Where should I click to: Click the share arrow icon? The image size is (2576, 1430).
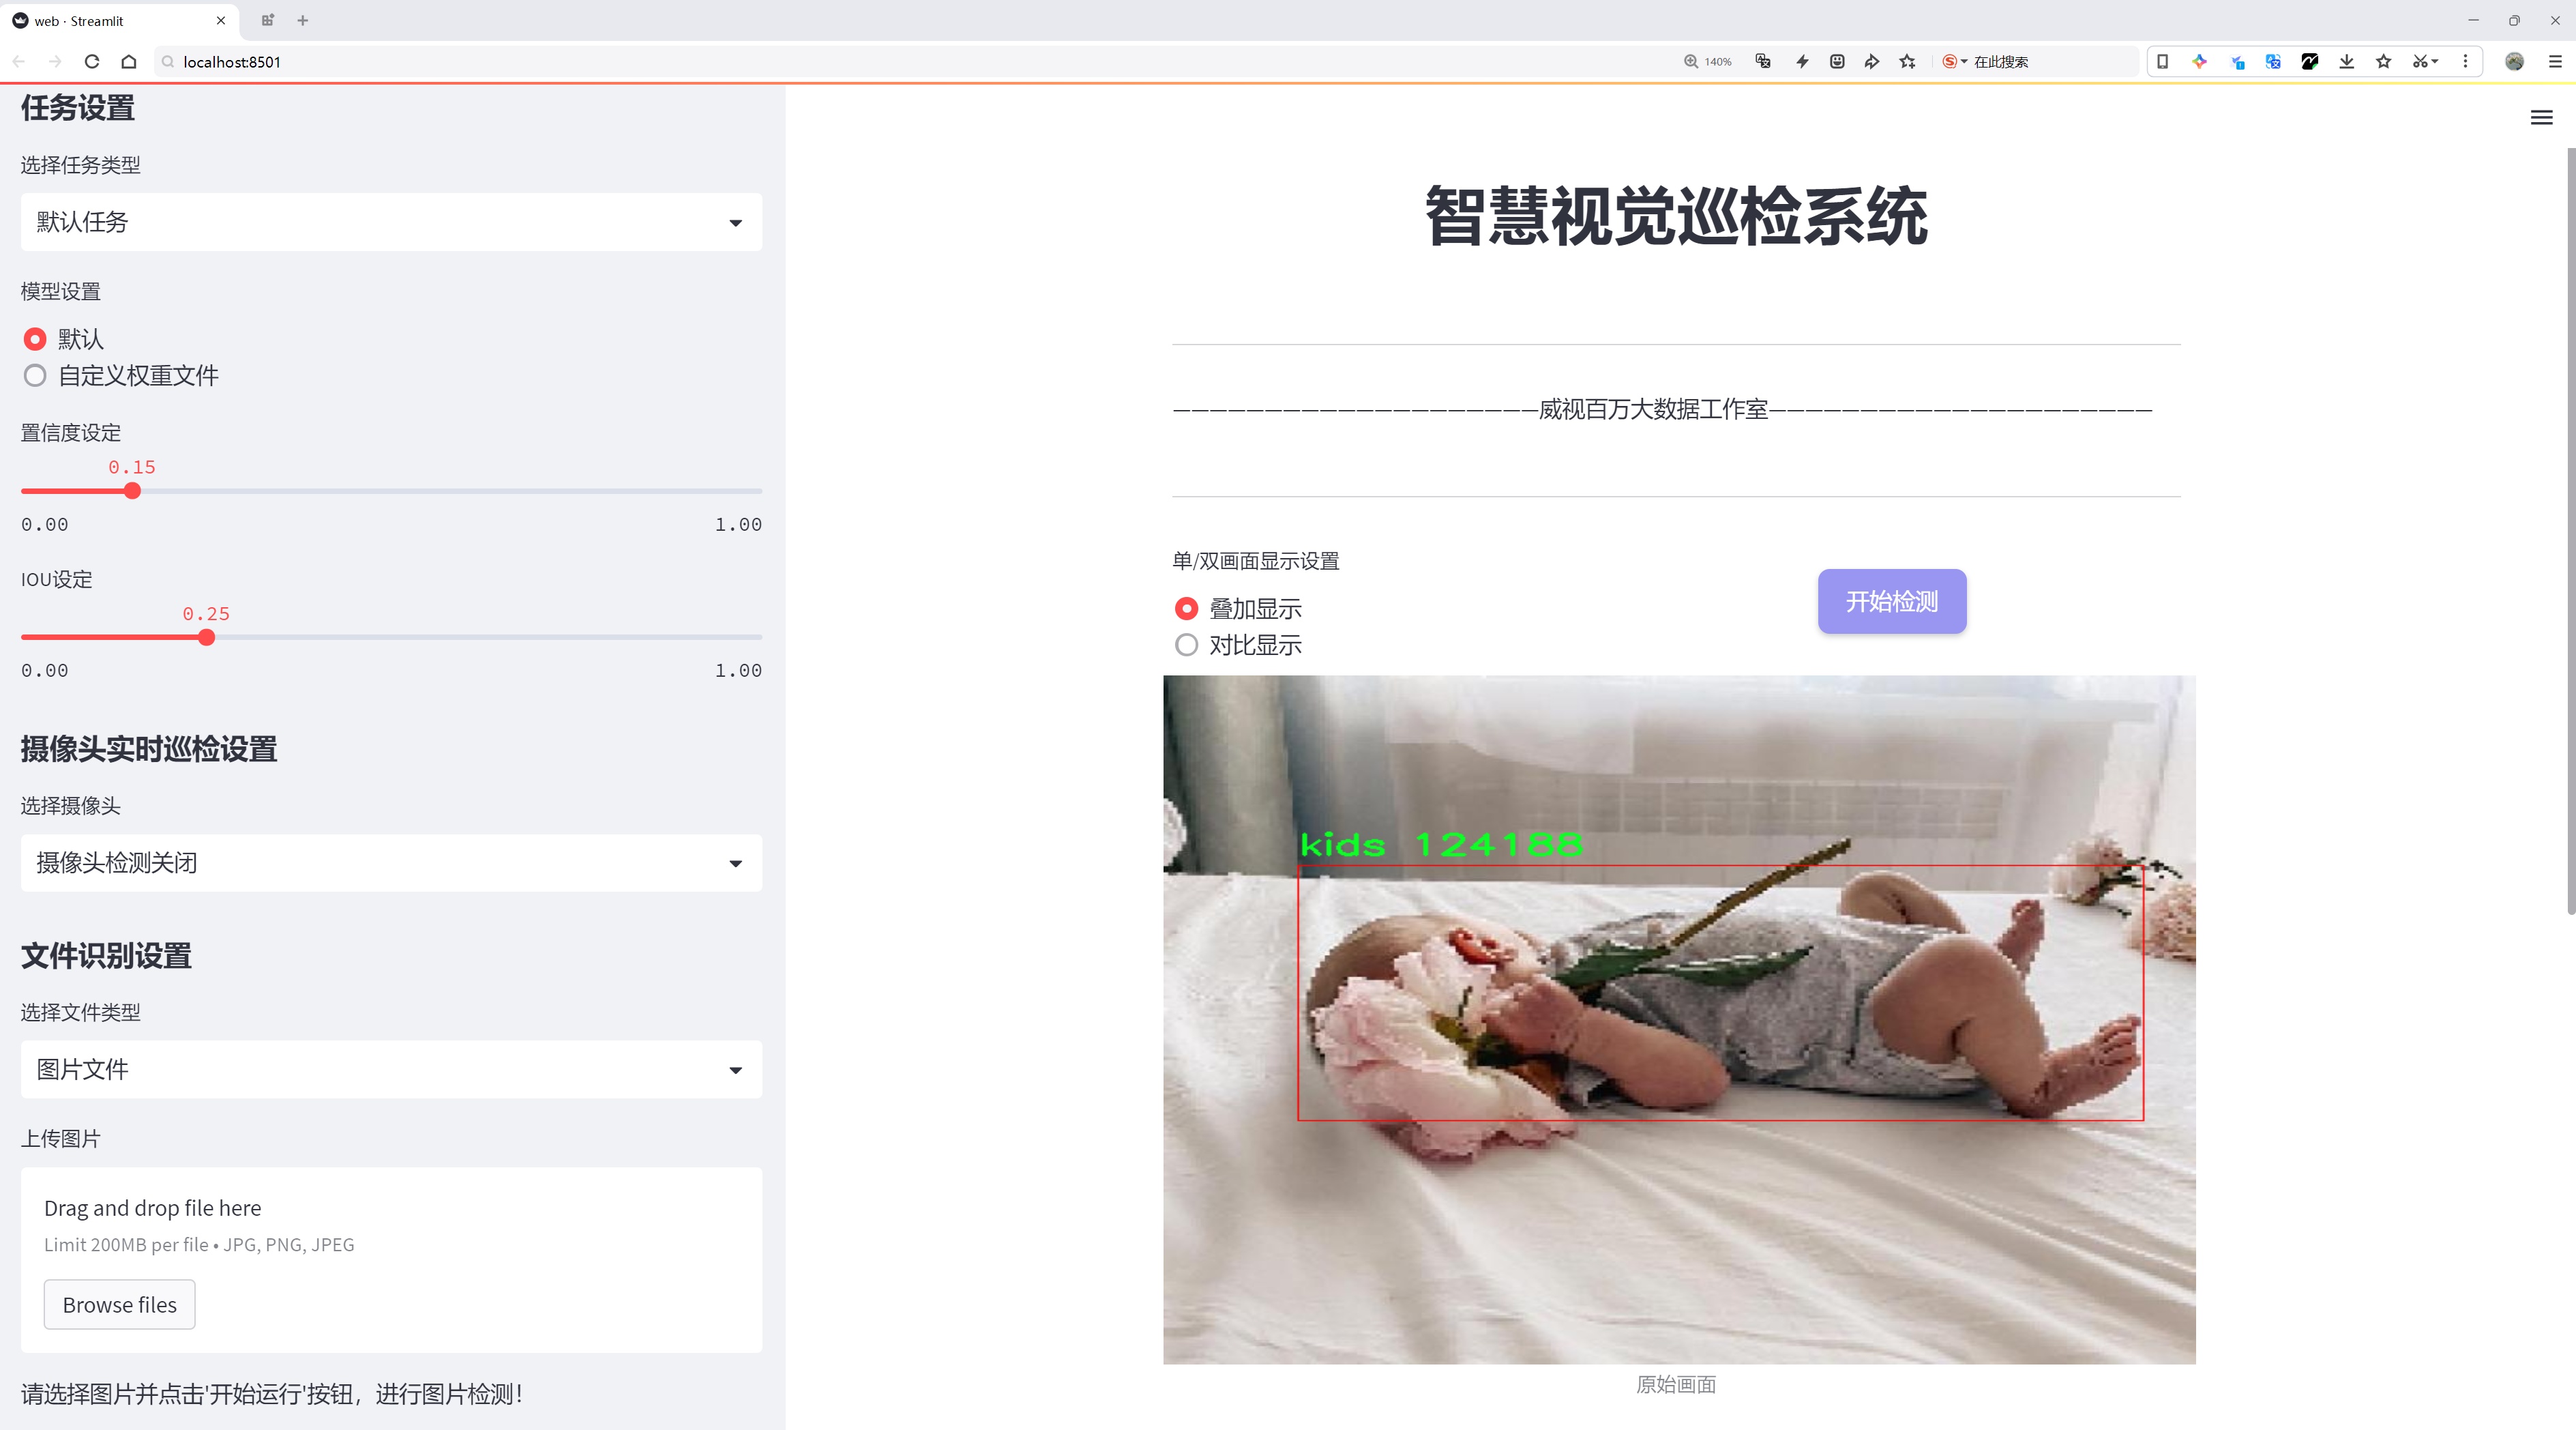(1872, 62)
